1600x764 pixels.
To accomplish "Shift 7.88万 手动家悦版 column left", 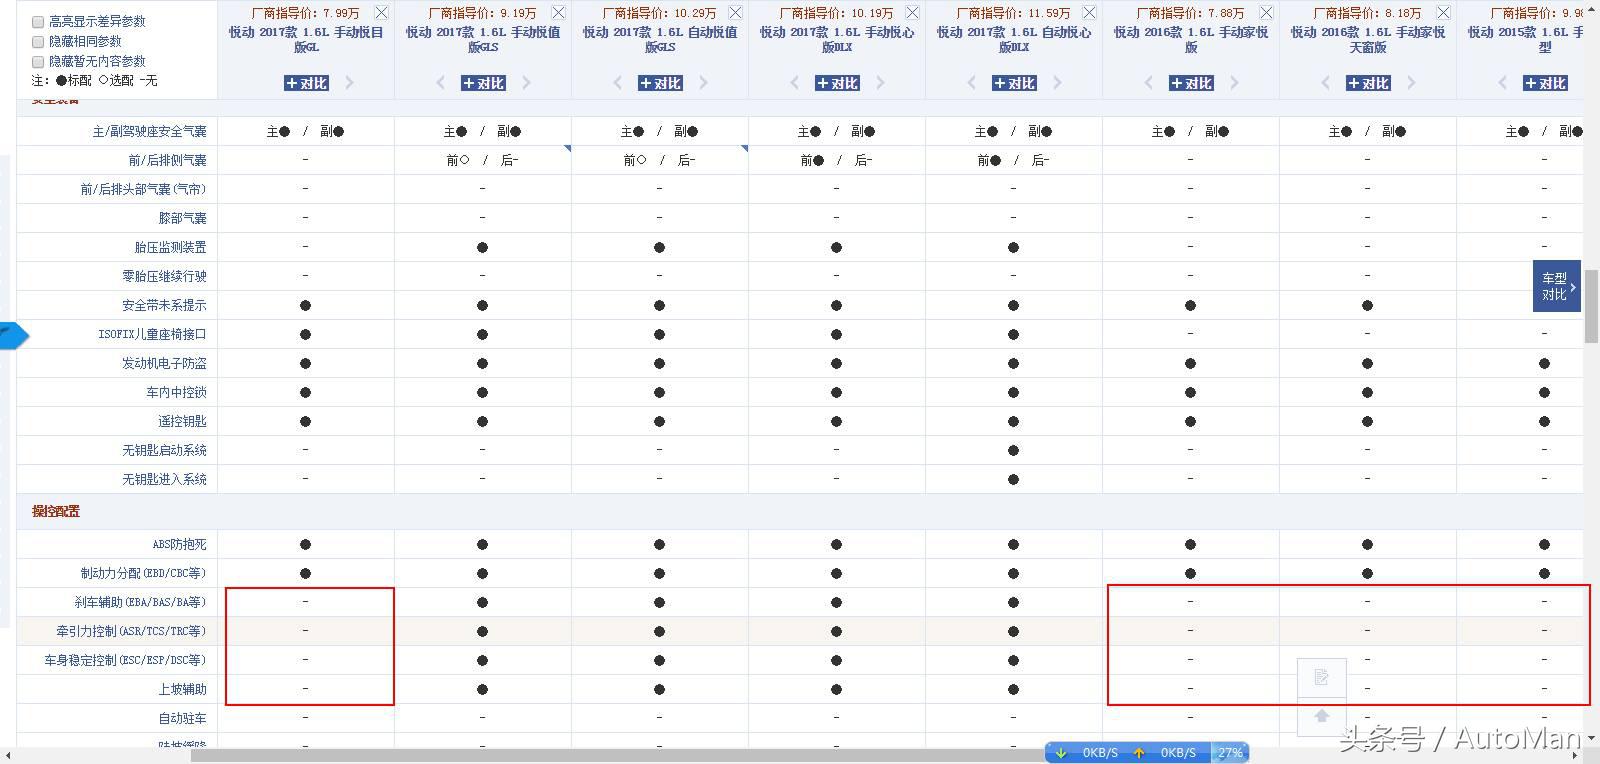I will [x=1148, y=83].
